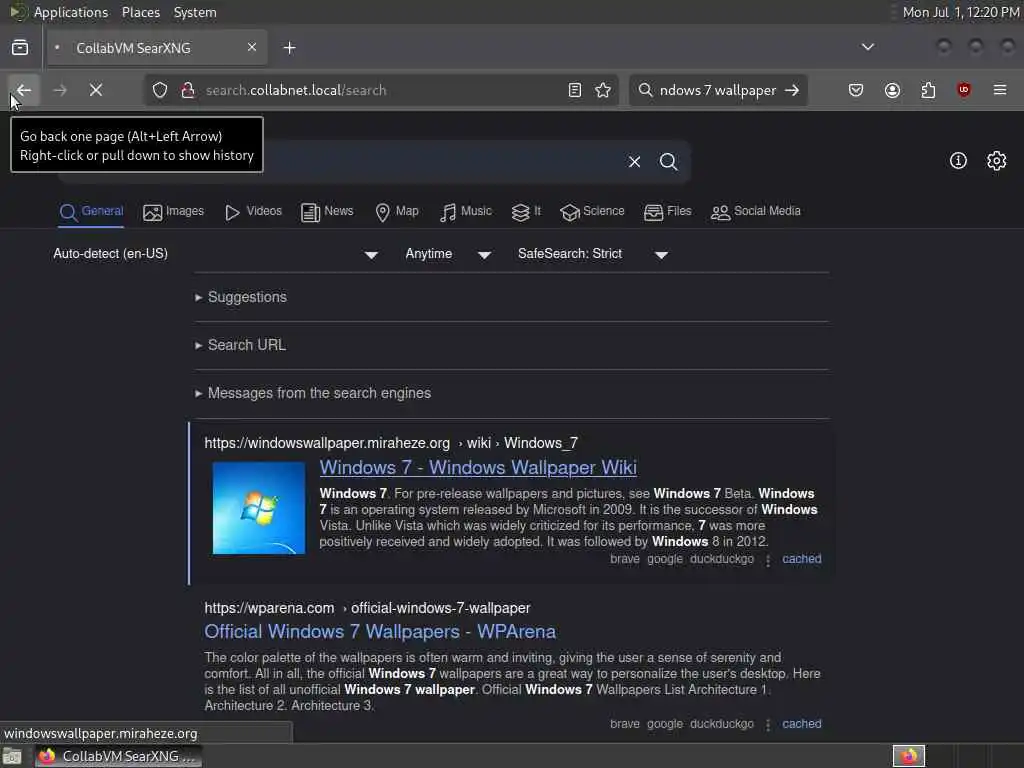Expand the Search URL section
The height and width of the screenshot is (768, 1024).
pos(240,345)
